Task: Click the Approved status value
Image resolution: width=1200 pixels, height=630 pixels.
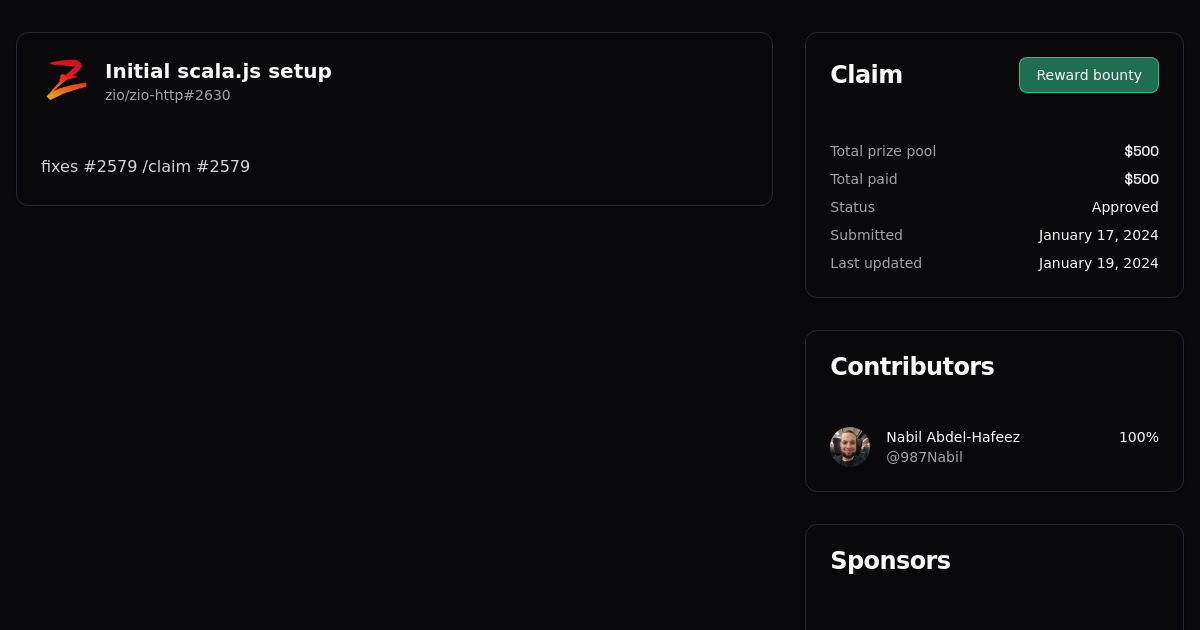Action: coord(1125,207)
